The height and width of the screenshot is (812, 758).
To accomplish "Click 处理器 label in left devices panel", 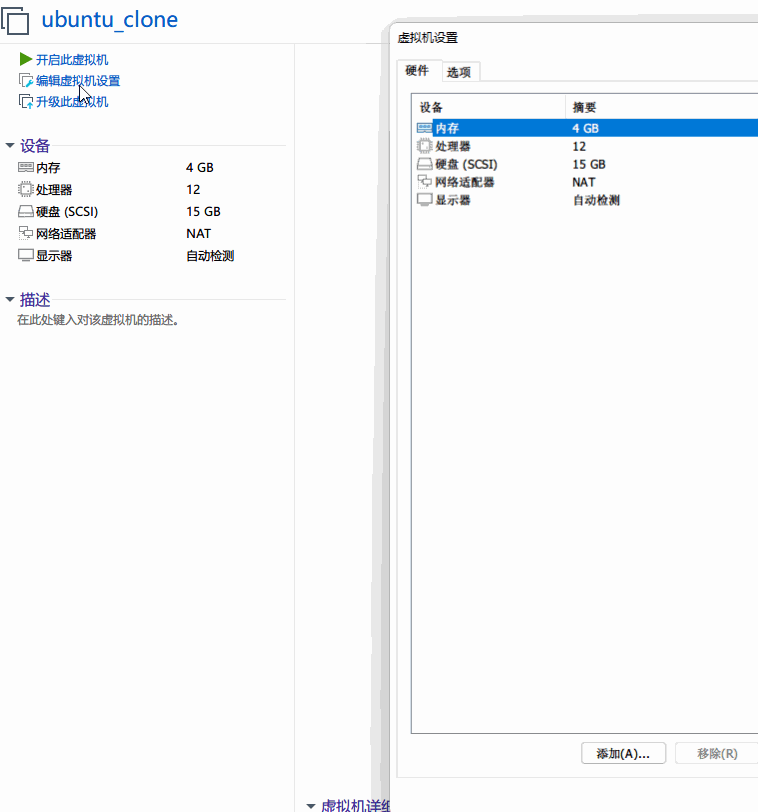I will pos(54,190).
